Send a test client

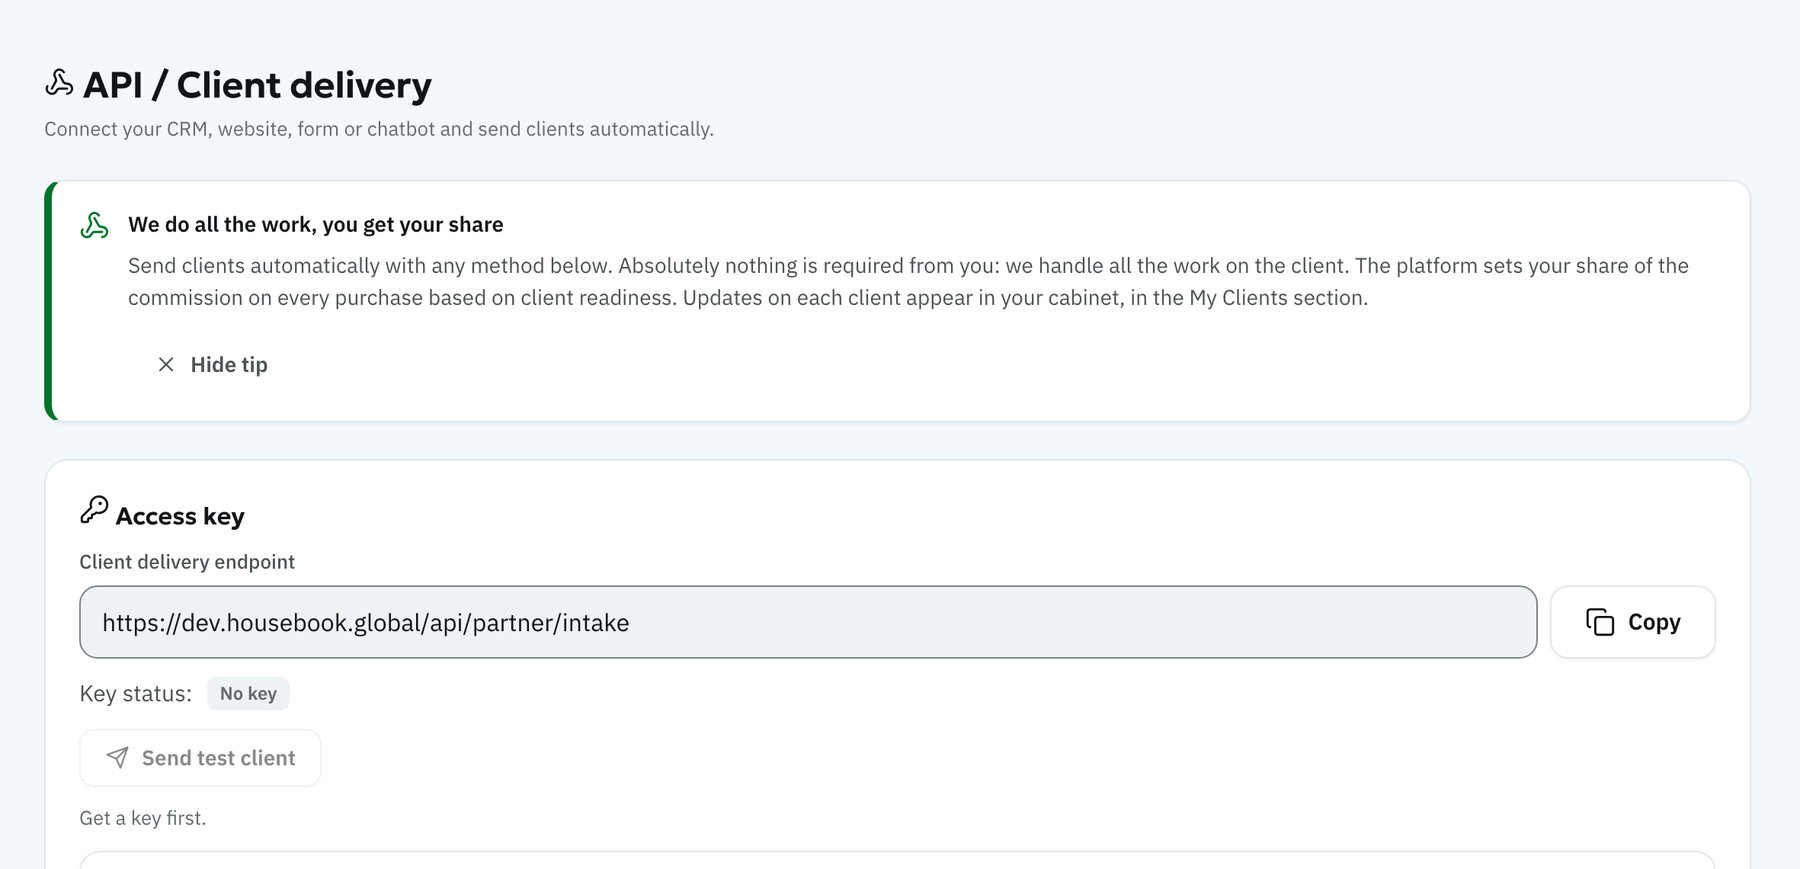(x=200, y=758)
